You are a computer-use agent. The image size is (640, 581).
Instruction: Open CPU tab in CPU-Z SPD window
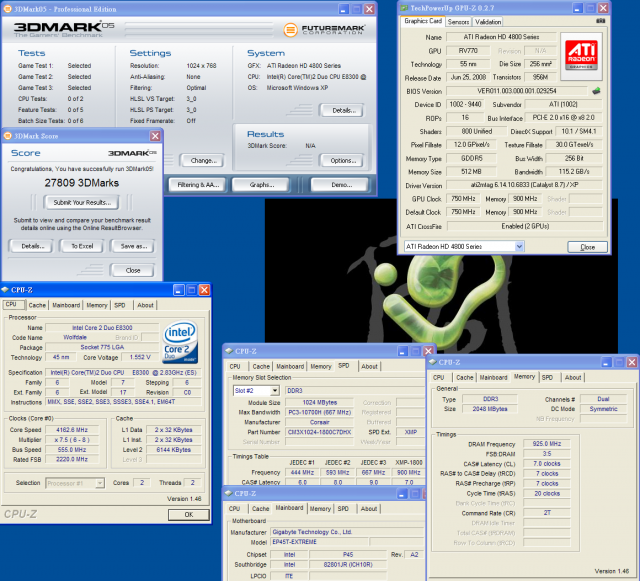point(235,366)
